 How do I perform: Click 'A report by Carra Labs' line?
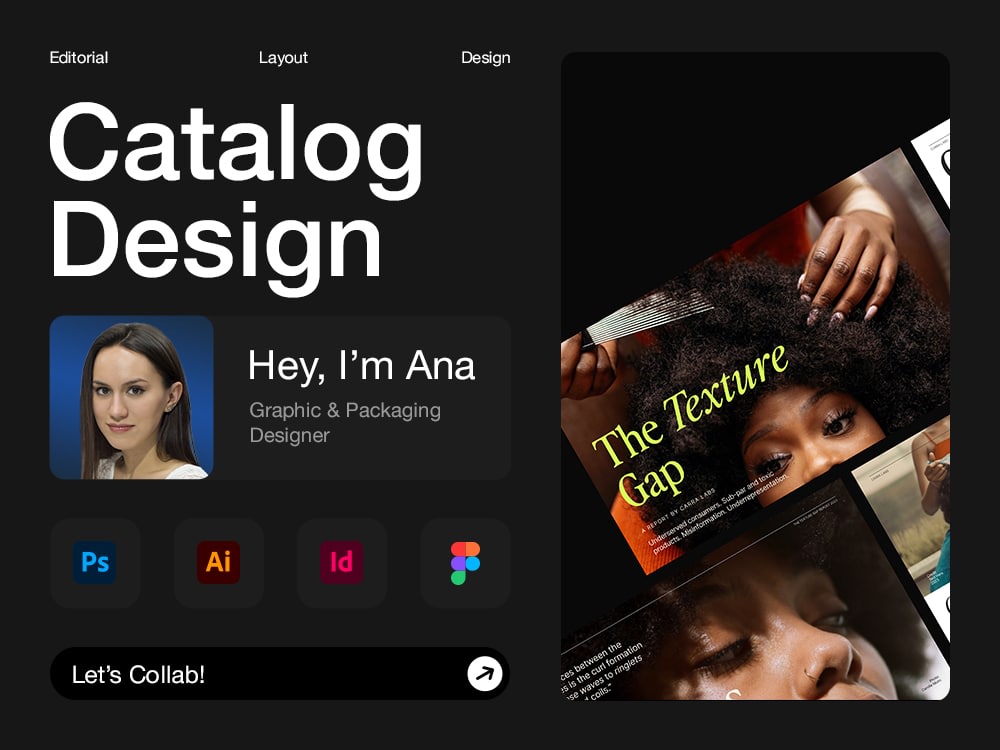[678, 511]
